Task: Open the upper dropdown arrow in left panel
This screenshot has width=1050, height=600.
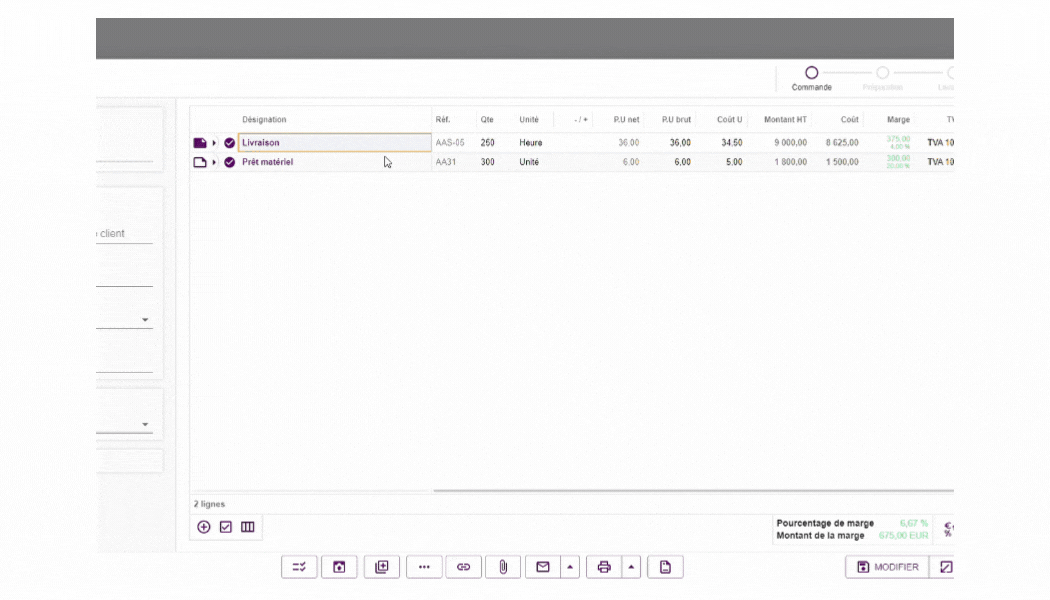Action: tap(145, 320)
